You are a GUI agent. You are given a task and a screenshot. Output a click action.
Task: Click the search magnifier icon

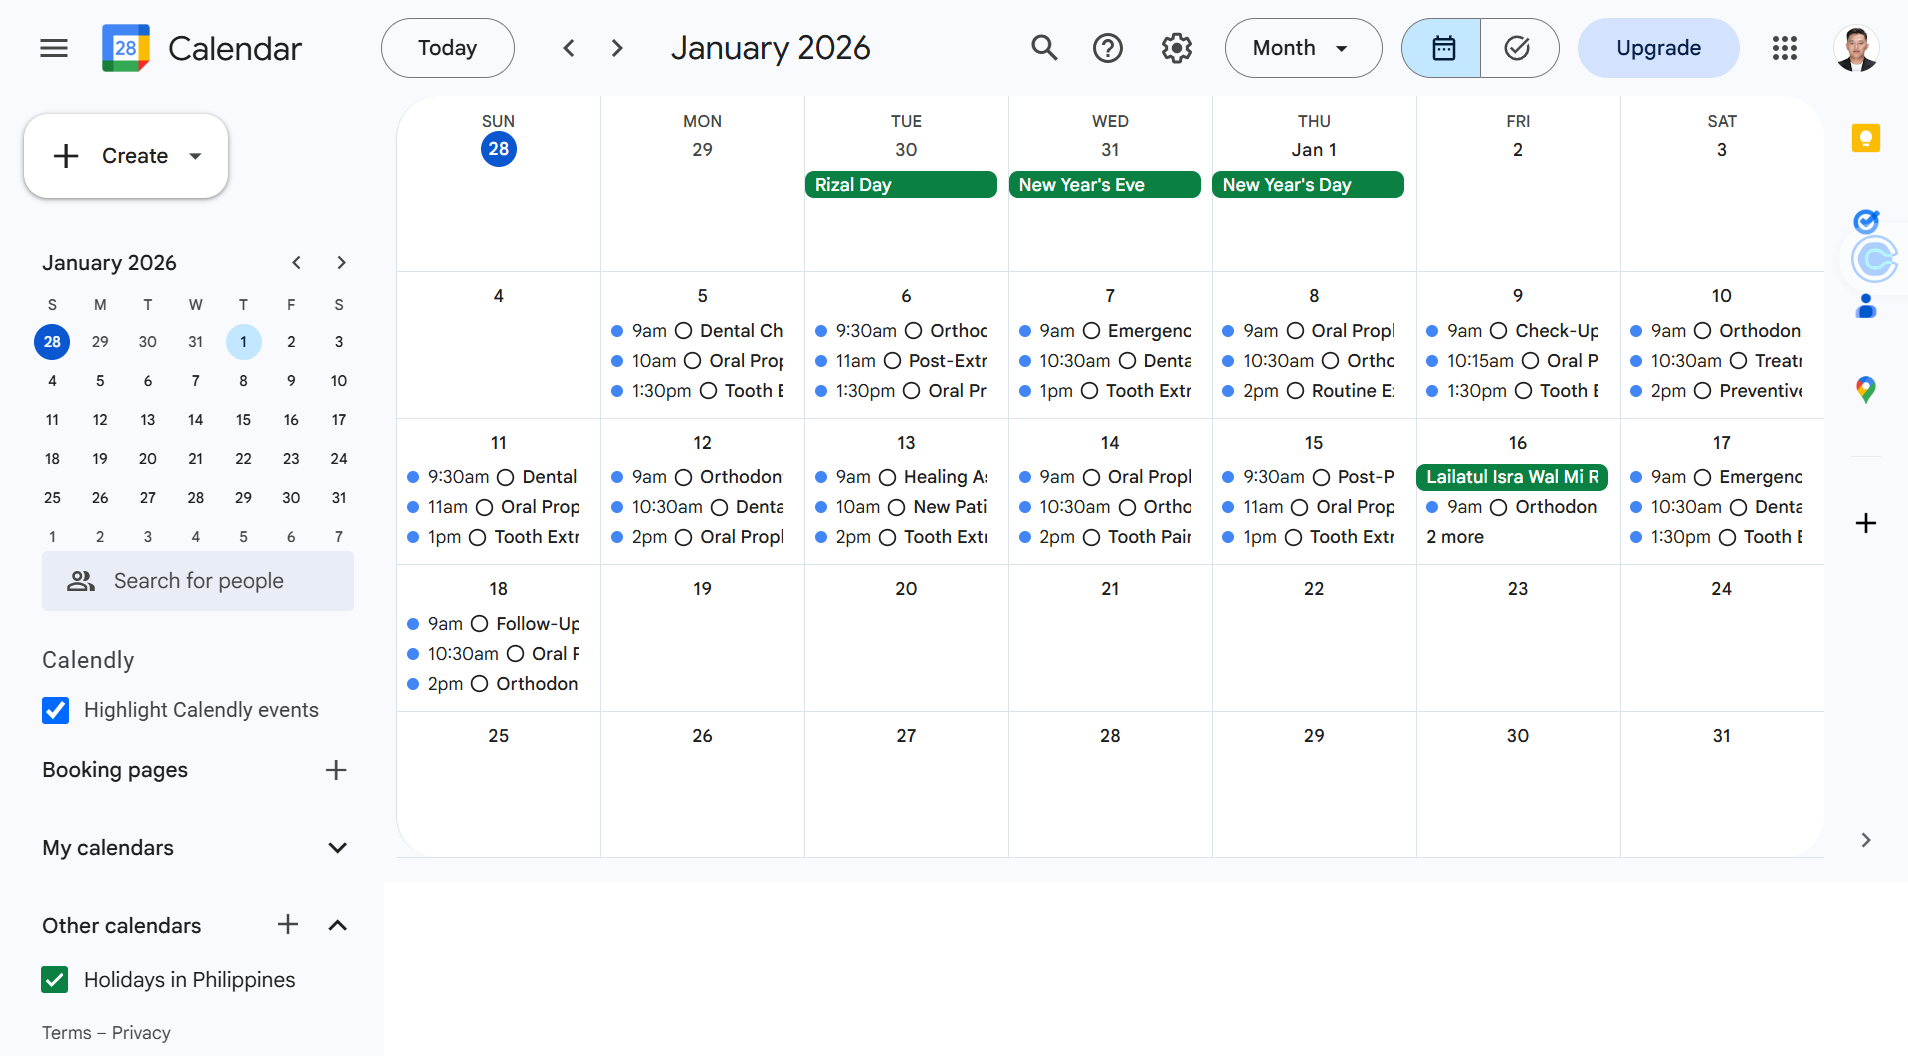point(1044,48)
